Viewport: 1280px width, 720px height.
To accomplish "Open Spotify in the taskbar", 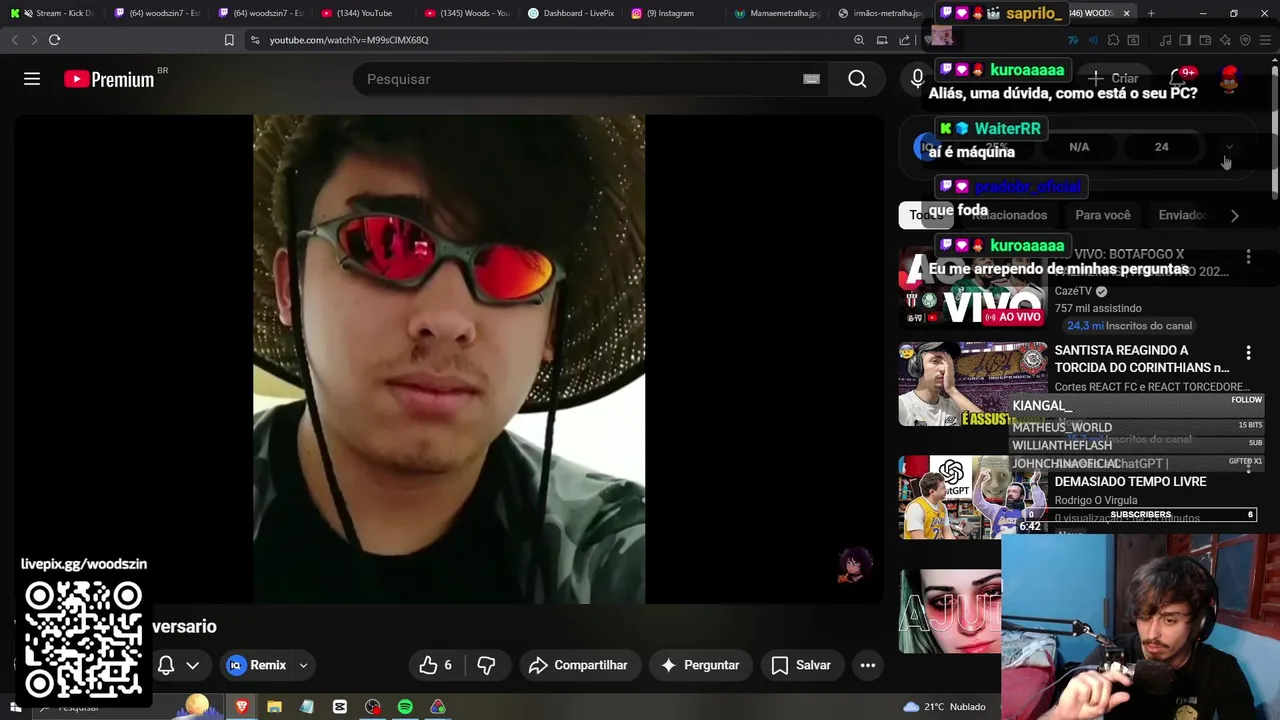I will tap(405, 707).
